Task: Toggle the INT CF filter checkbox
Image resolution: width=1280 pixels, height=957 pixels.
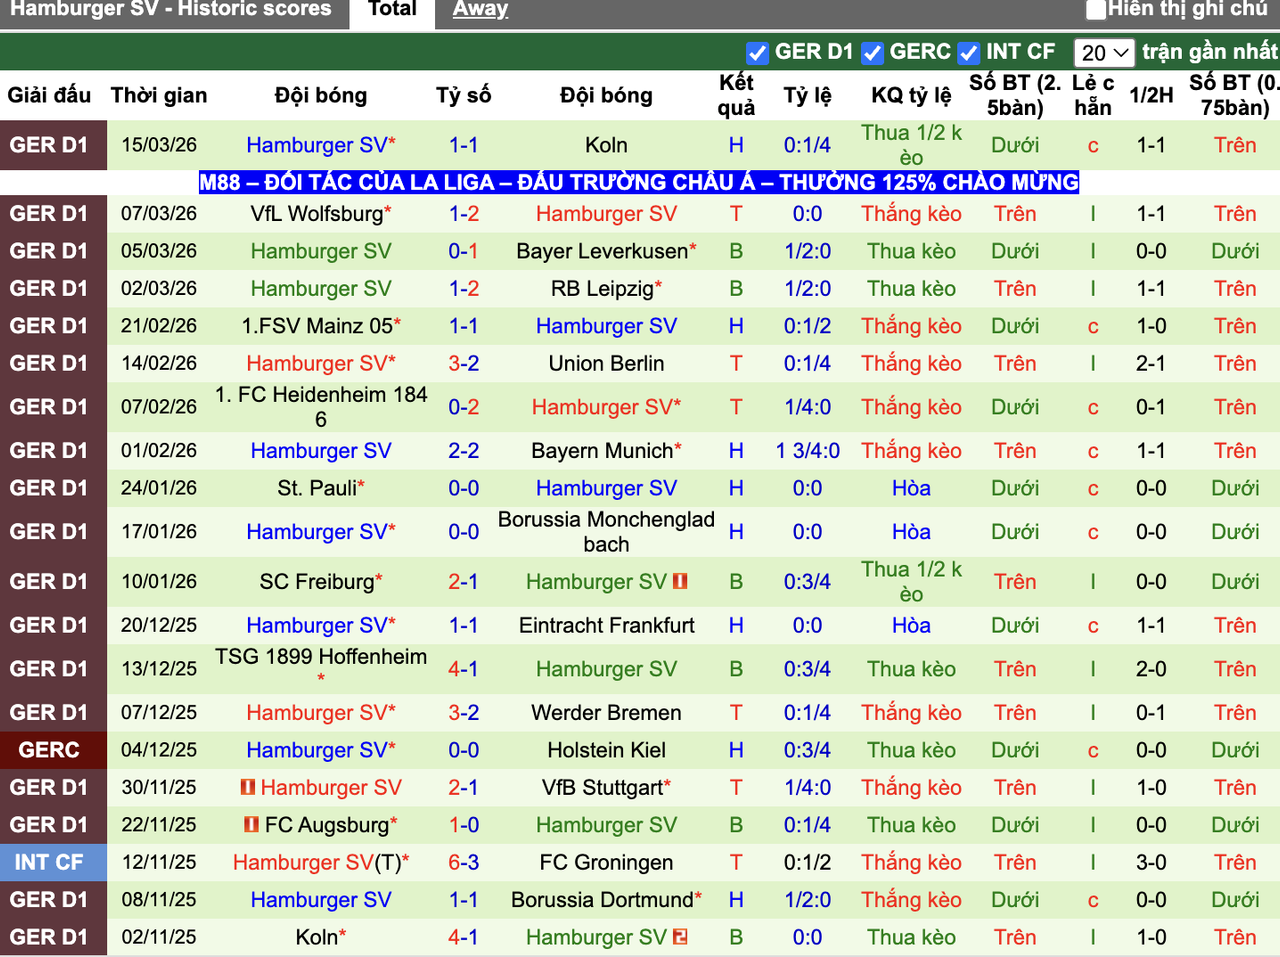Action: pyautogui.click(x=968, y=52)
